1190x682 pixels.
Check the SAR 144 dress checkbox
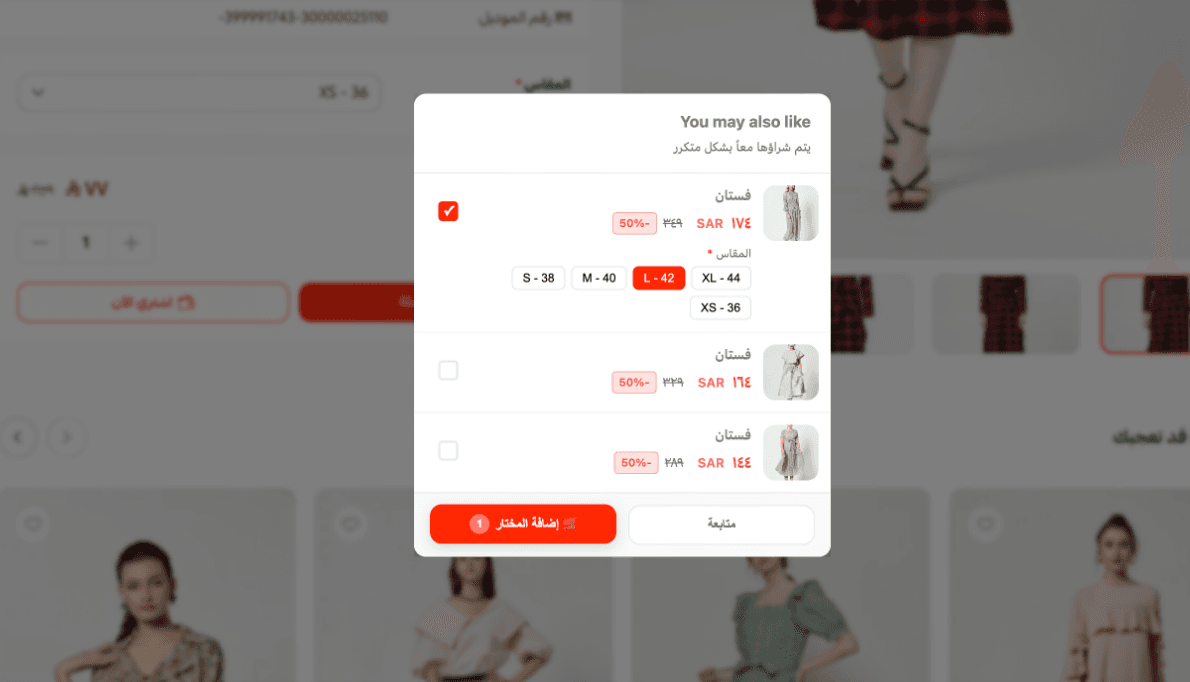tap(448, 451)
